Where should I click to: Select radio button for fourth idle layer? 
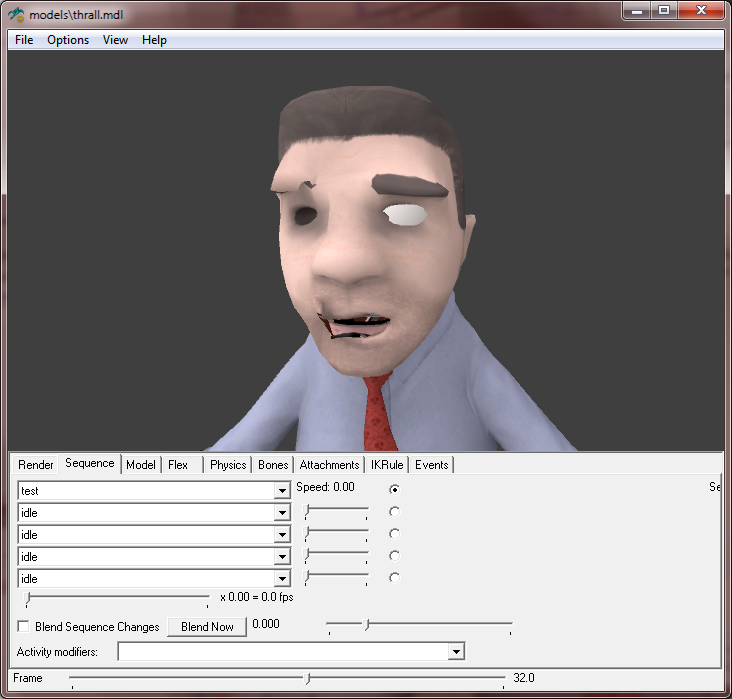[394, 578]
